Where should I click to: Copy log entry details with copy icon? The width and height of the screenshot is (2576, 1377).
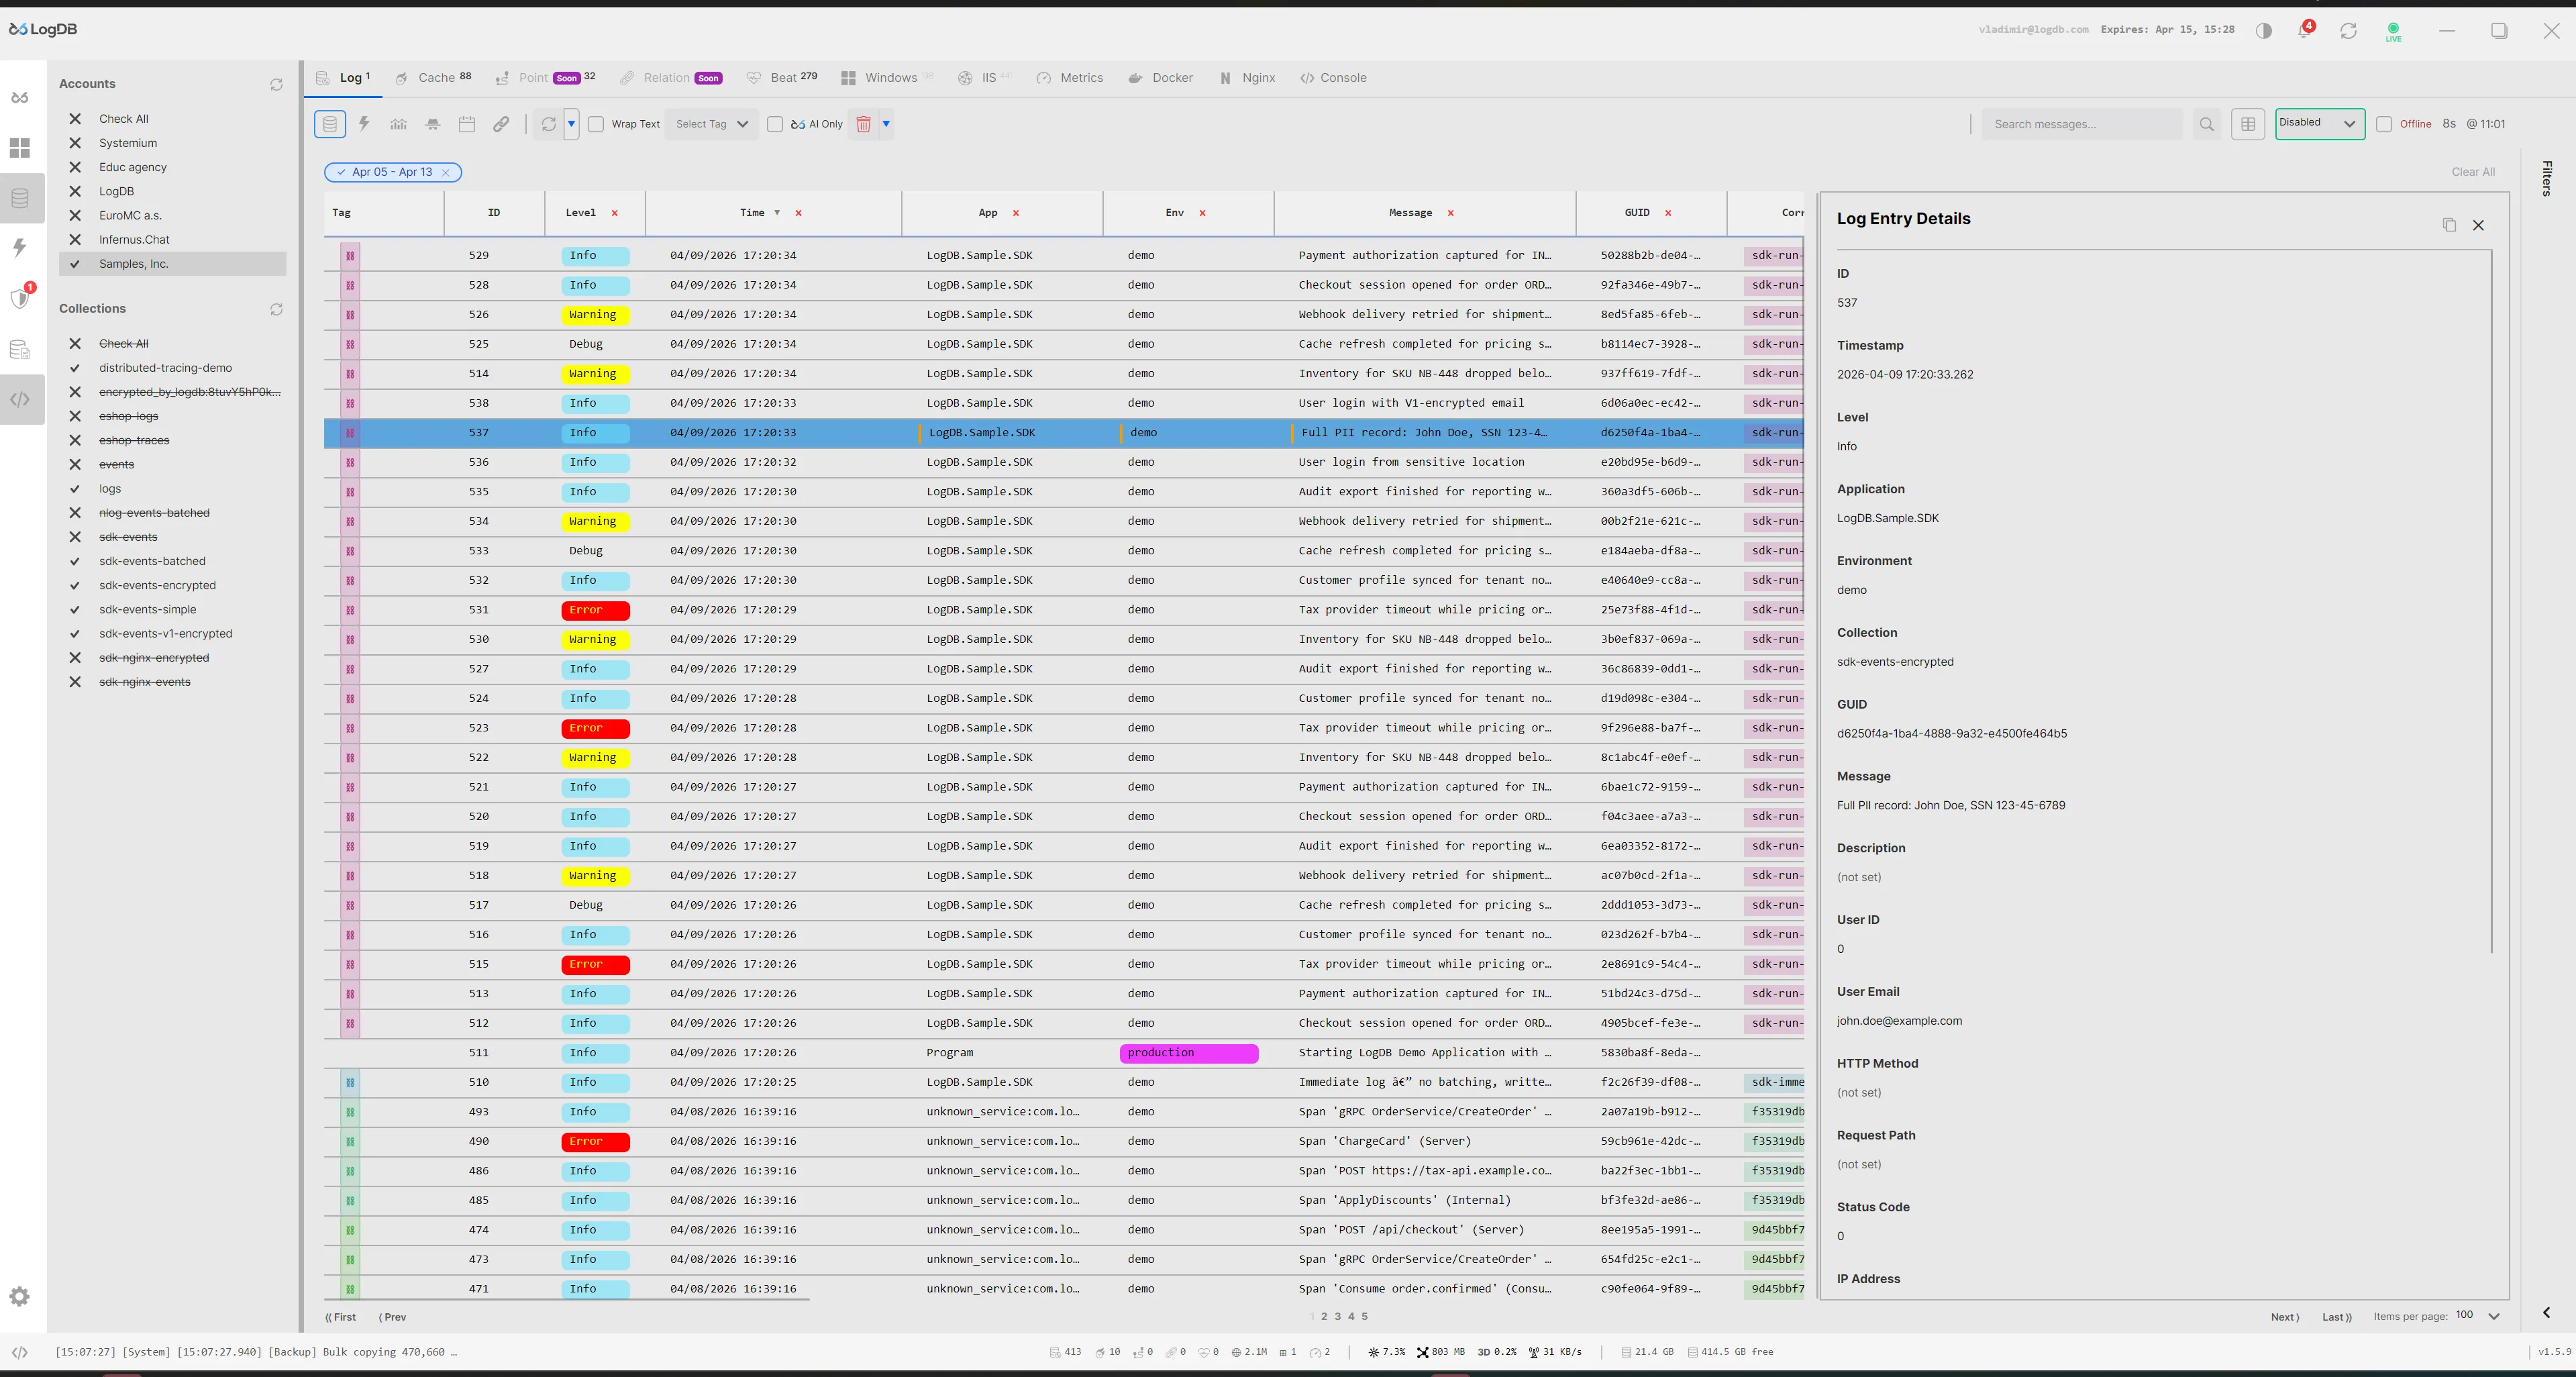(2449, 225)
